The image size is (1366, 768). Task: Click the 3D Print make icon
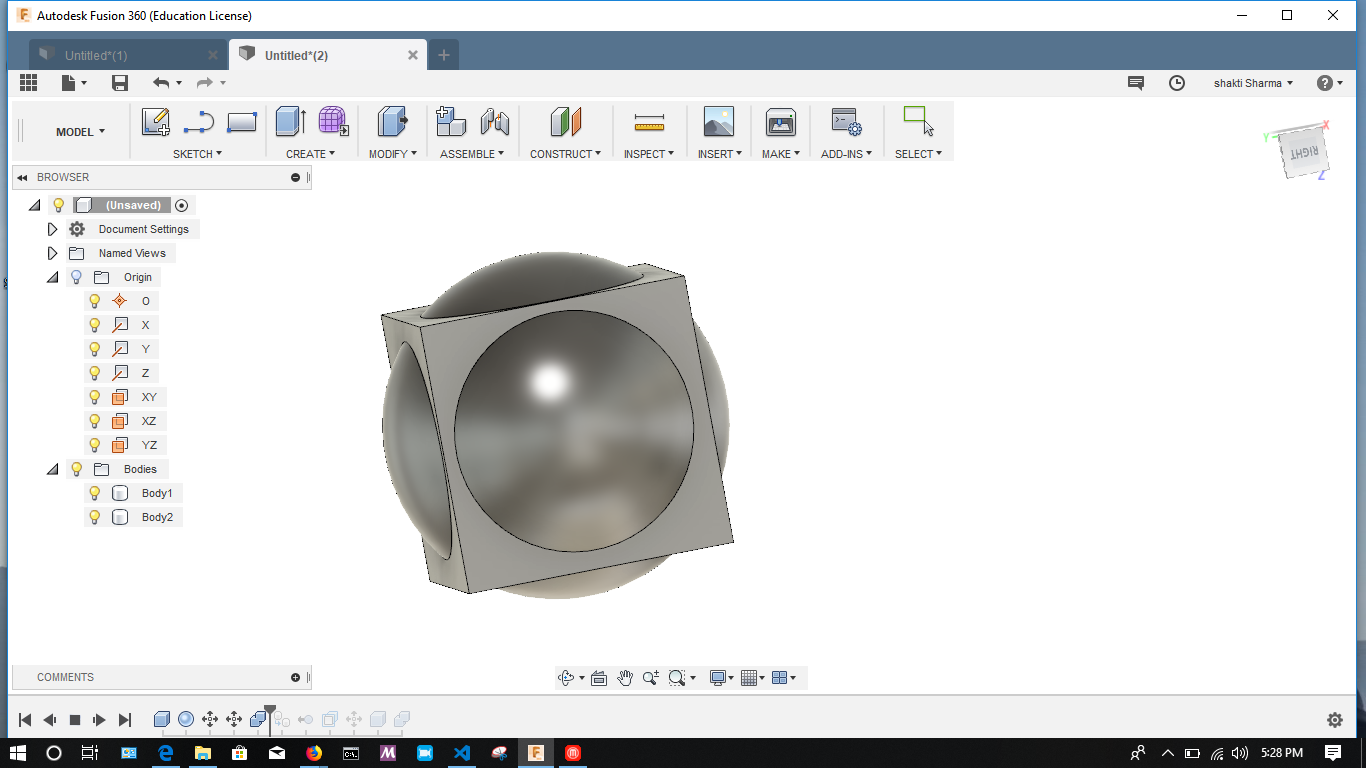click(780, 122)
